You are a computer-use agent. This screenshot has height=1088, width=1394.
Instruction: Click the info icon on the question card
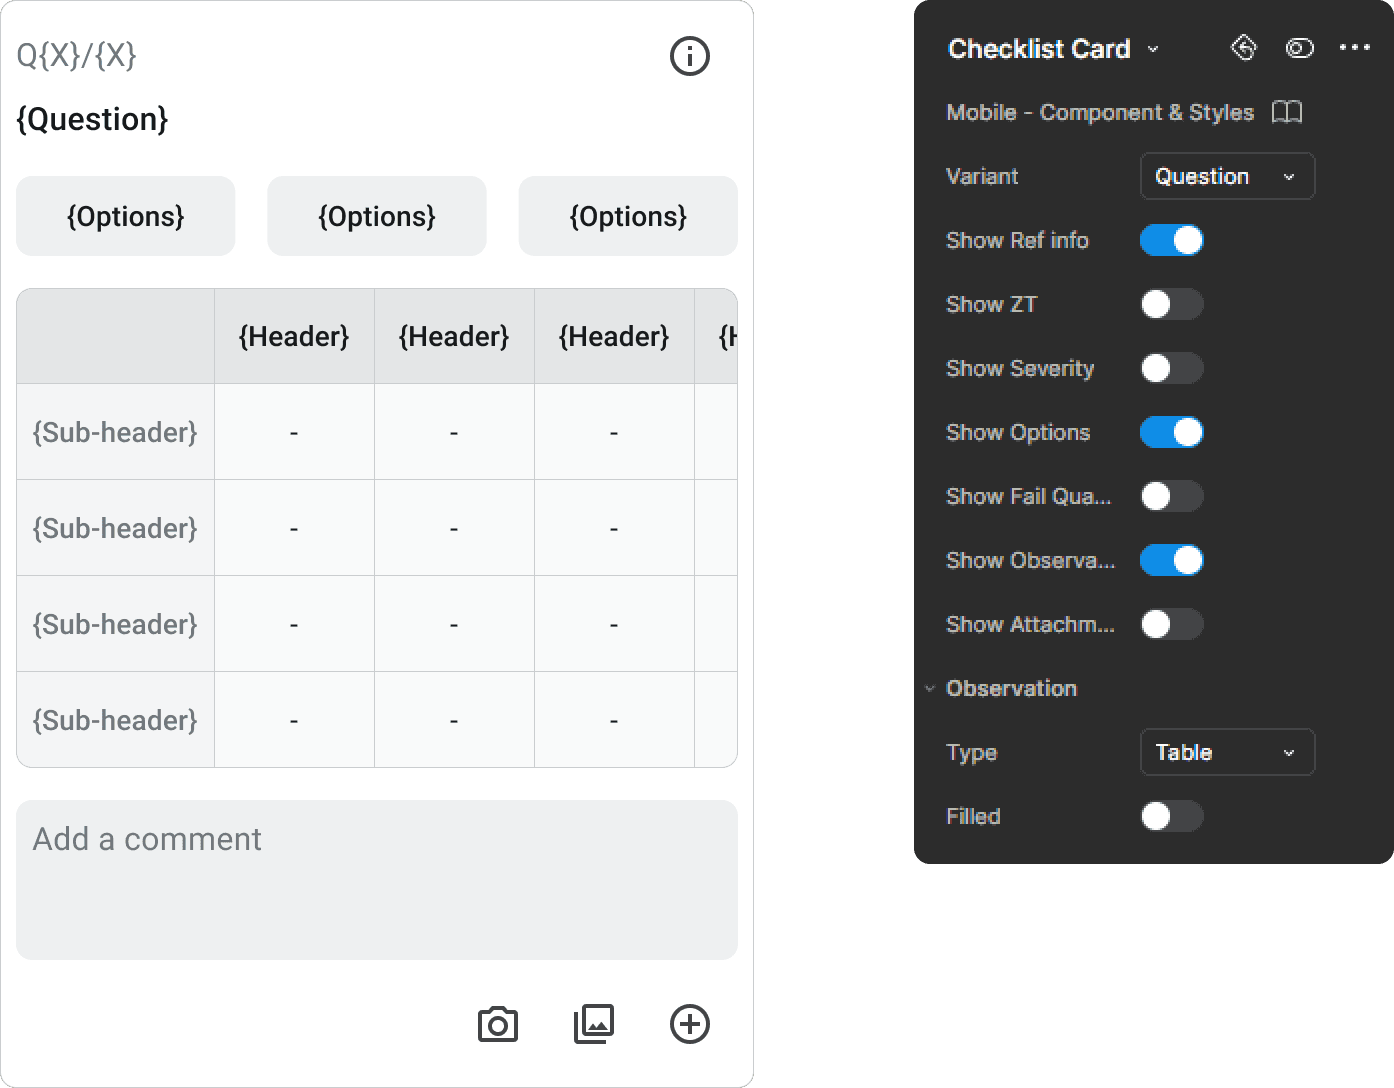689,56
